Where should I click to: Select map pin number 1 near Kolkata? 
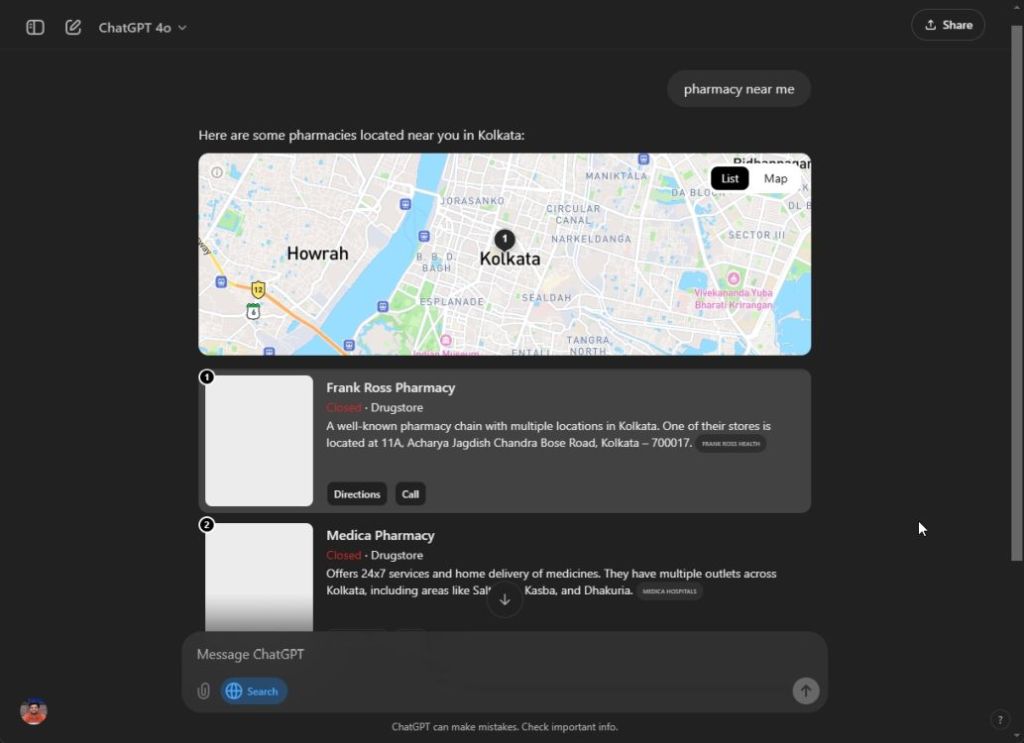point(504,239)
